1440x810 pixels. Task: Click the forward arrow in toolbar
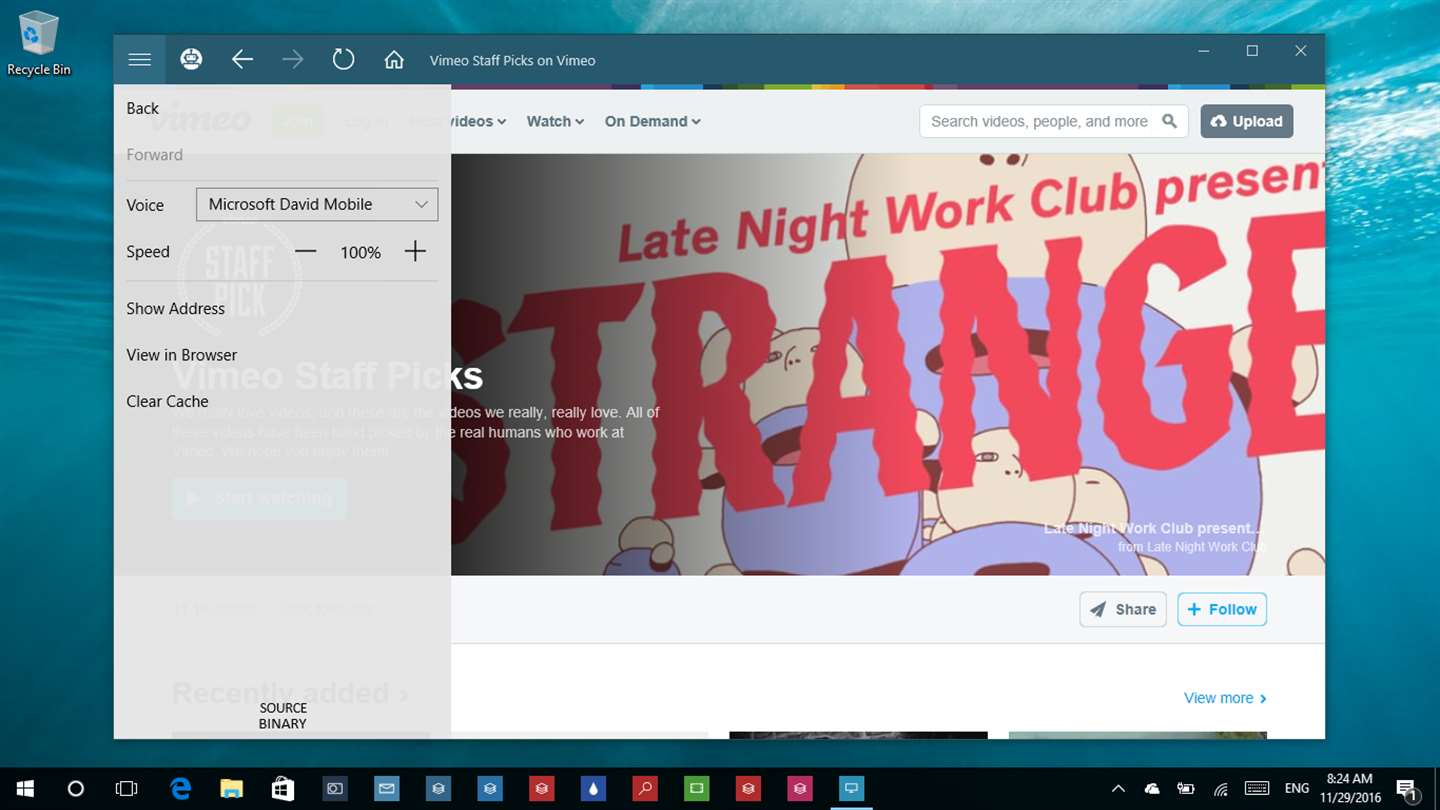(293, 60)
